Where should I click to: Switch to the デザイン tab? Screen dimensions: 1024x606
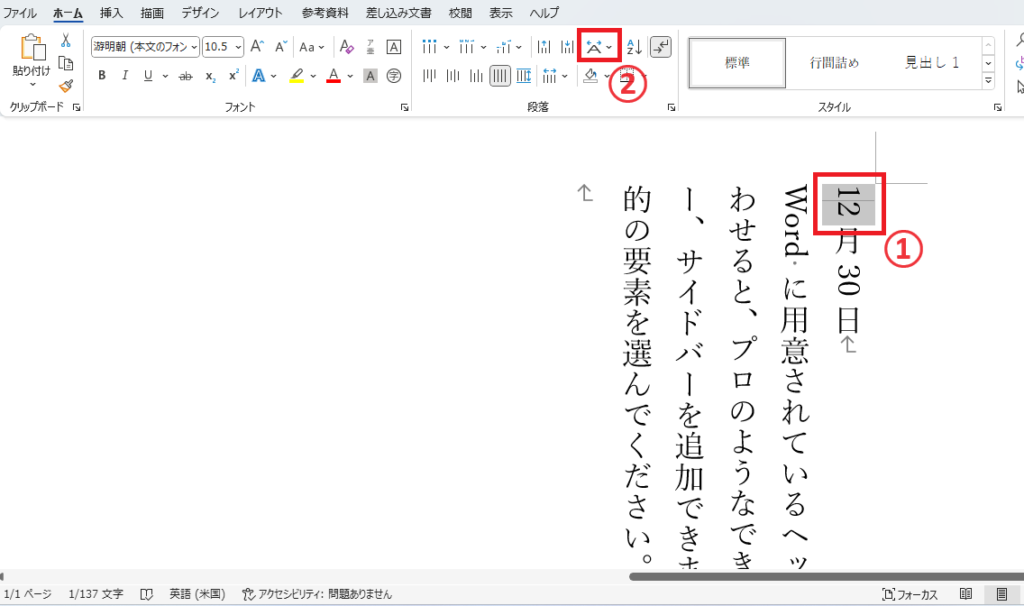[200, 12]
